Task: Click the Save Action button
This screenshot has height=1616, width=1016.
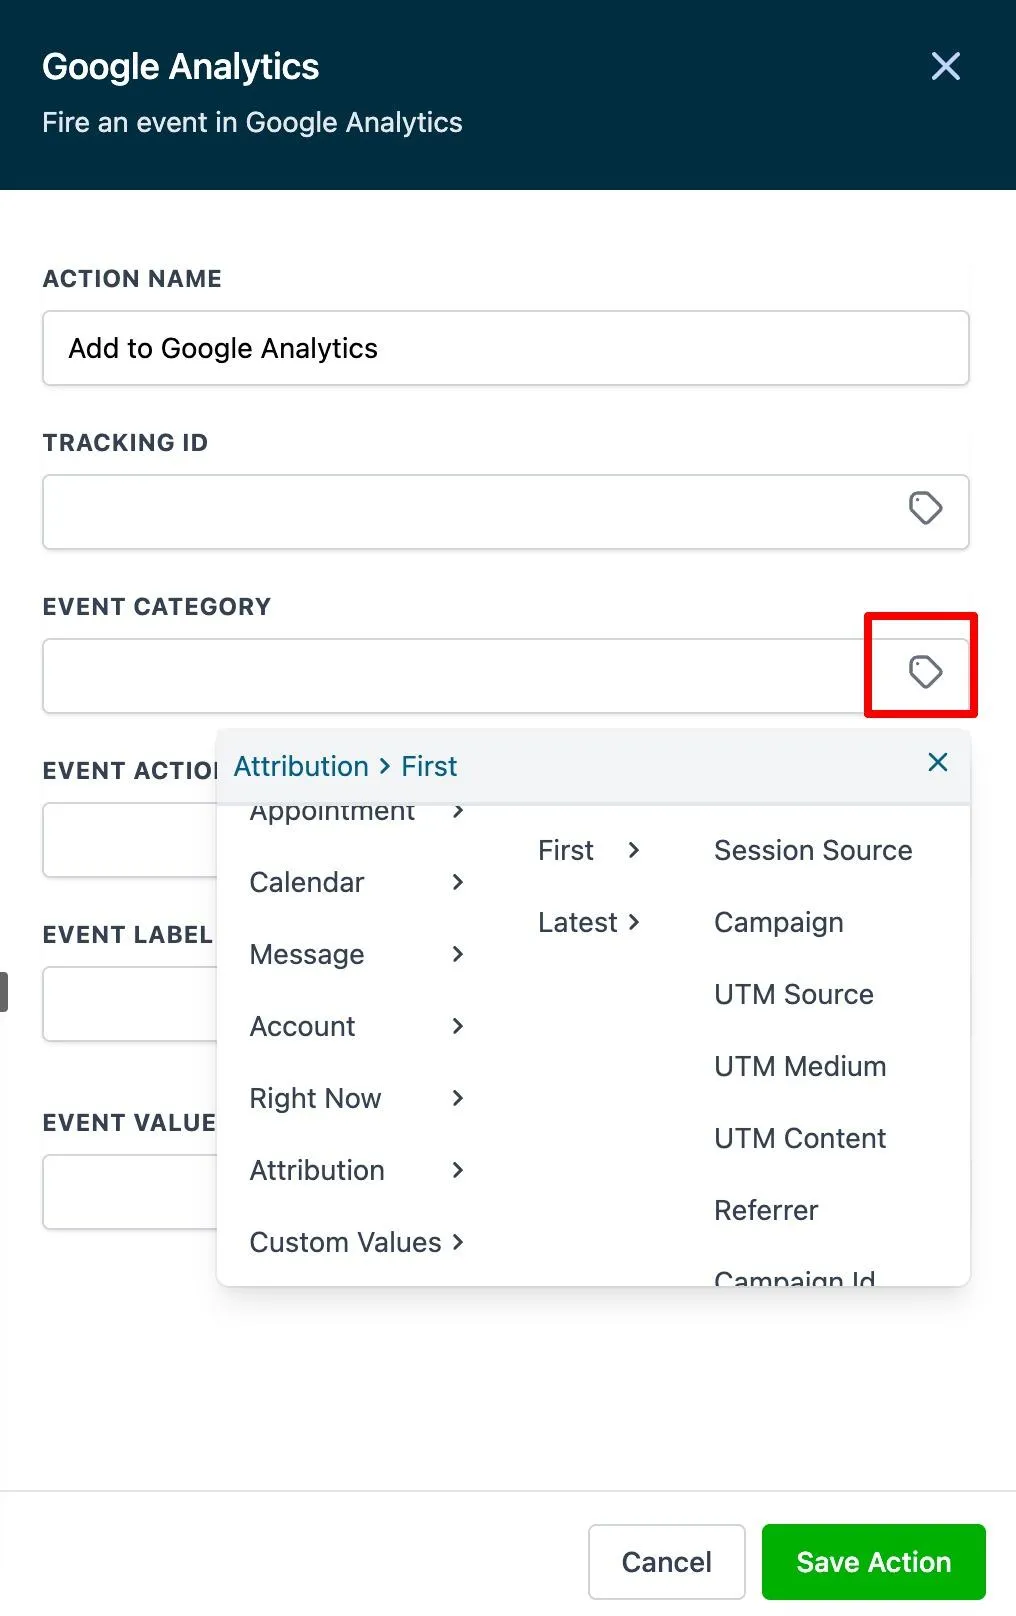Action: [x=873, y=1562]
